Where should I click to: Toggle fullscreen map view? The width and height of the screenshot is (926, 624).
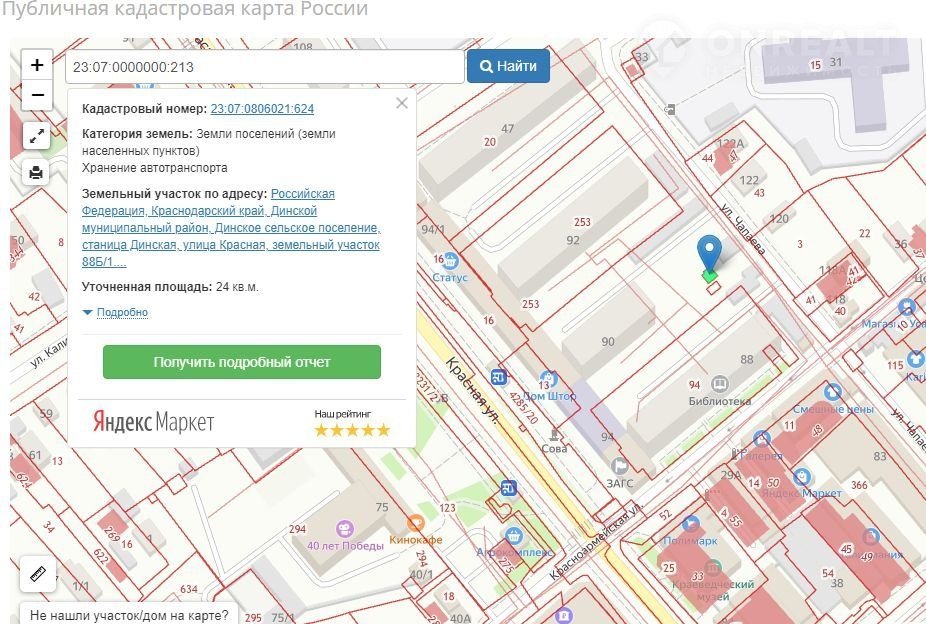point(37,135)
